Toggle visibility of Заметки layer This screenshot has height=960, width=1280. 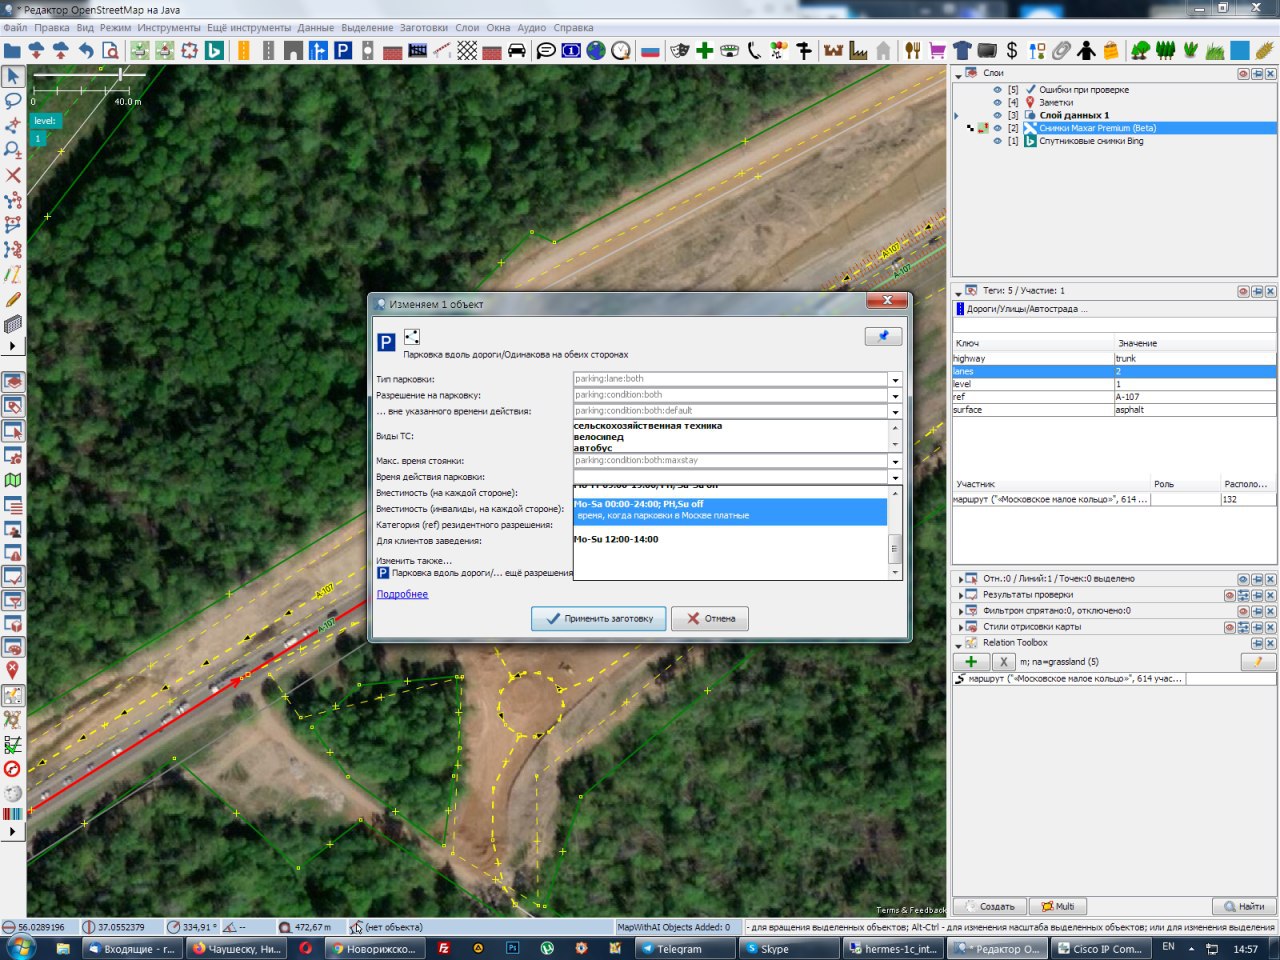pyautogui.click(x=997, y=102)
